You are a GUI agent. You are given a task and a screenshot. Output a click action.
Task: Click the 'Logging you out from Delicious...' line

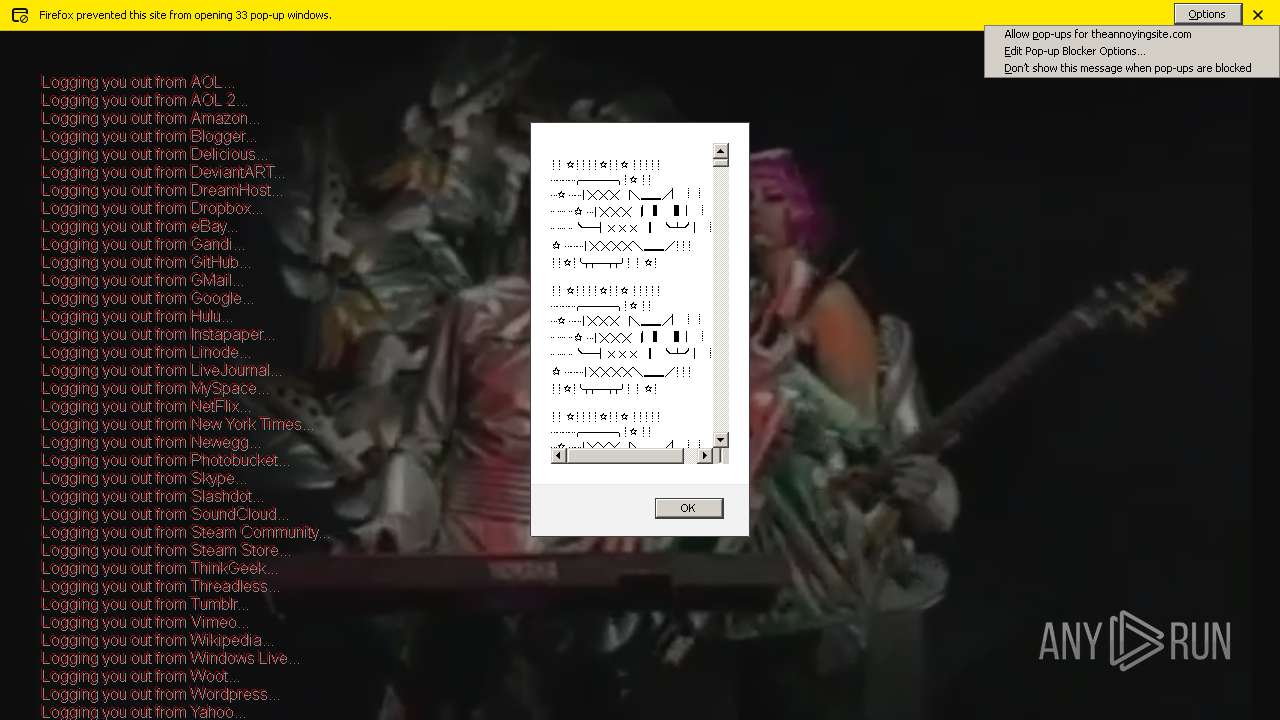coord(155,154)
